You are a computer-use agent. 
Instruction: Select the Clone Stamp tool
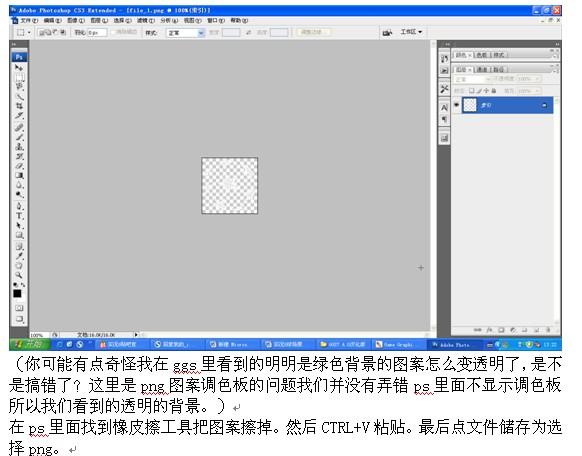(x=19, y=147)
